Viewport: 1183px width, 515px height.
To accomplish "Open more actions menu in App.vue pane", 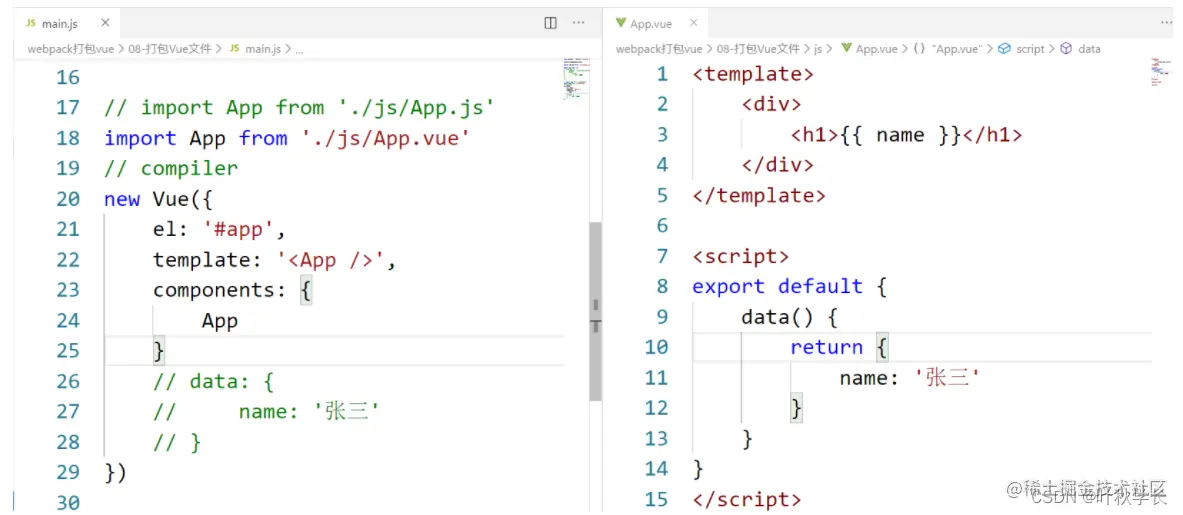I will point(1168,23).
